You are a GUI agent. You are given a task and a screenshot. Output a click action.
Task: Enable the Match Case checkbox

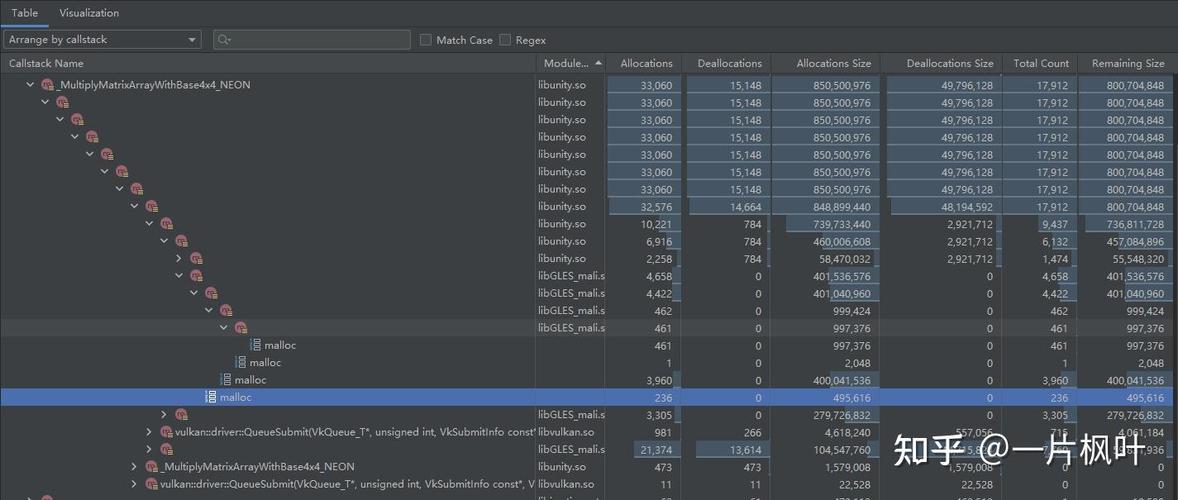pyautogui.click(x=426, y=40)
